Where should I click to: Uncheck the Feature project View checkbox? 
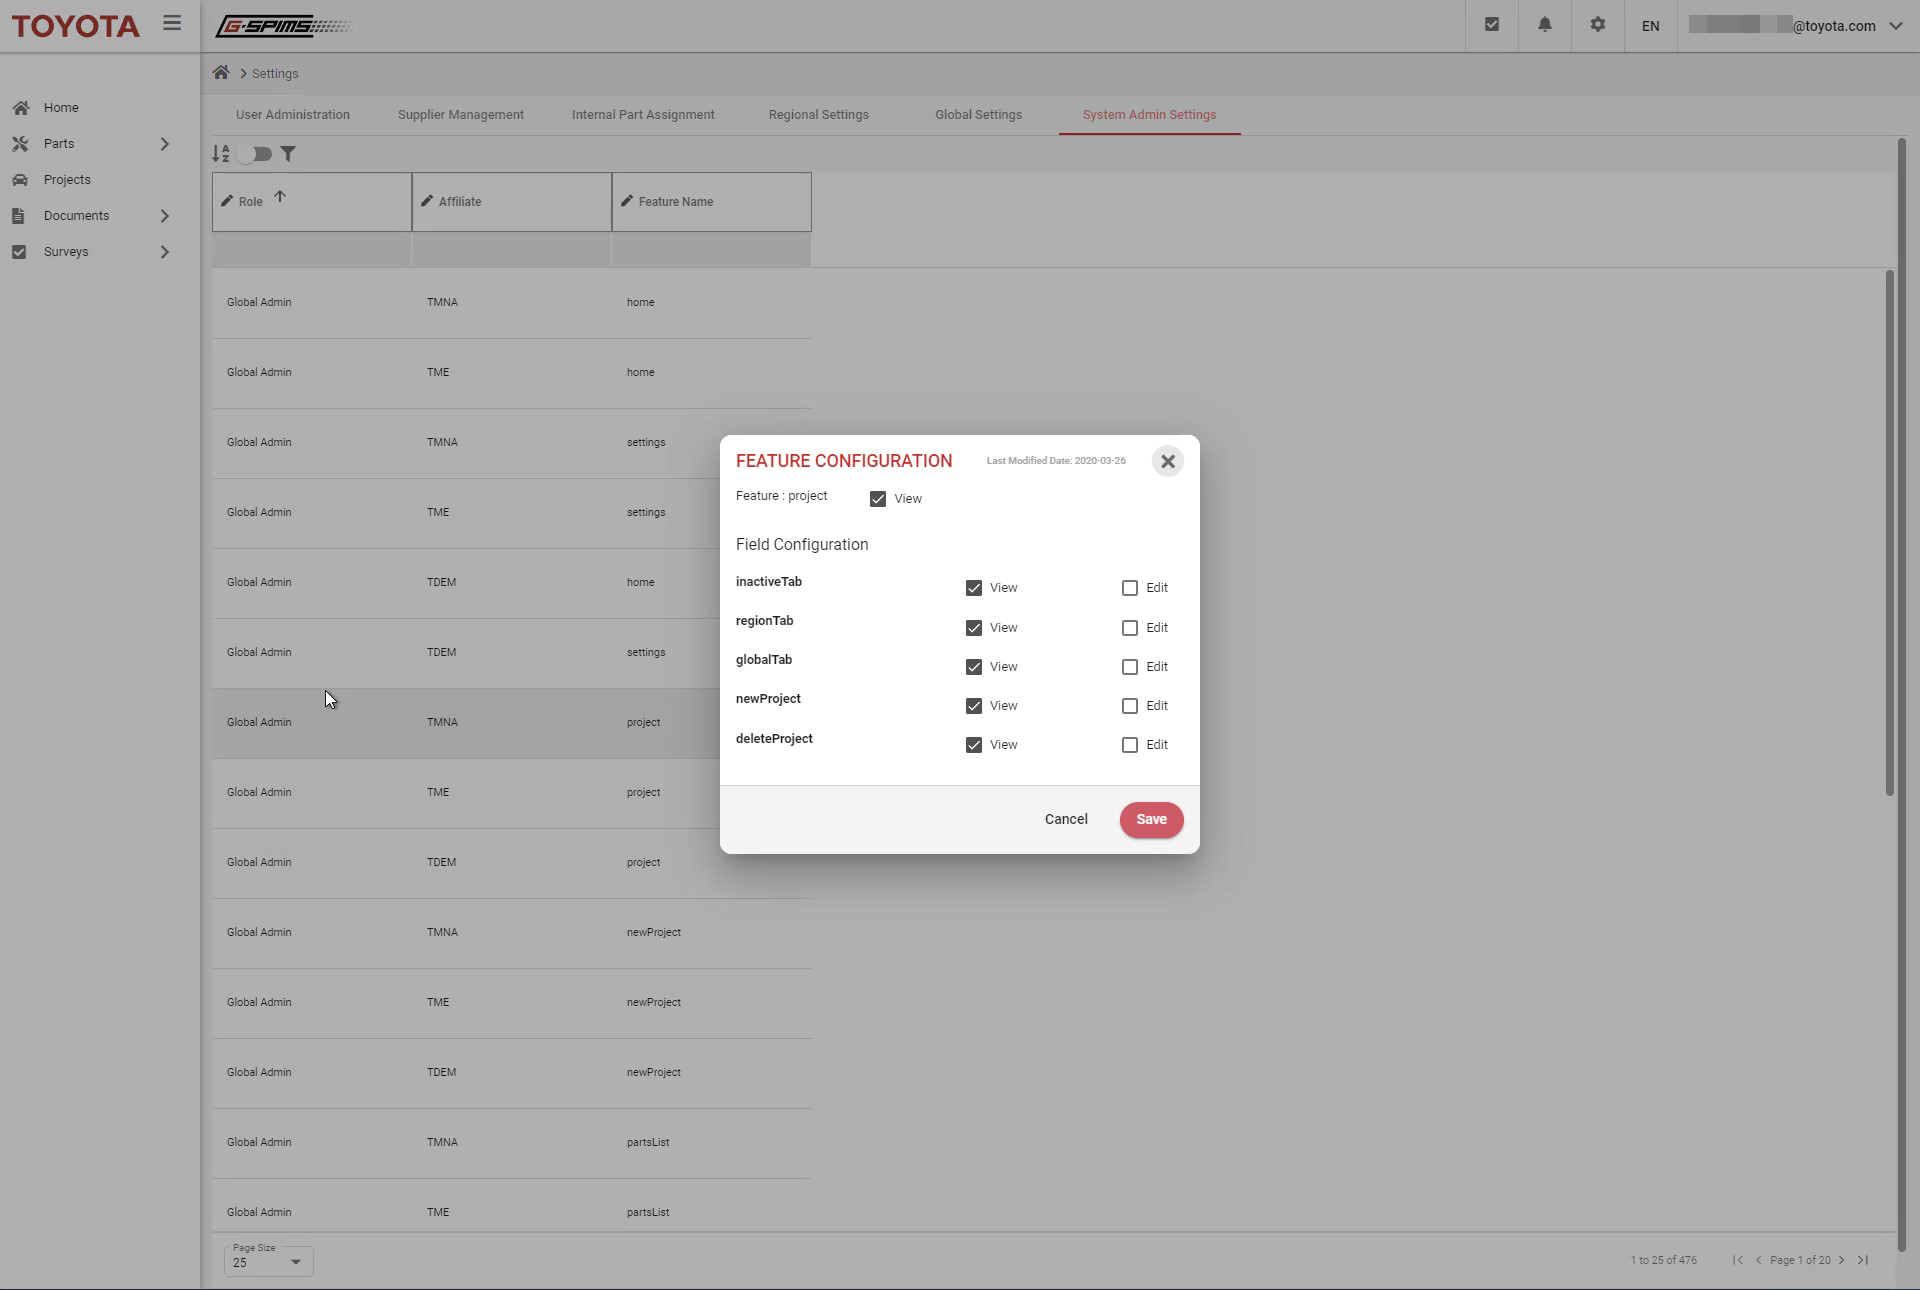point(878,499)
